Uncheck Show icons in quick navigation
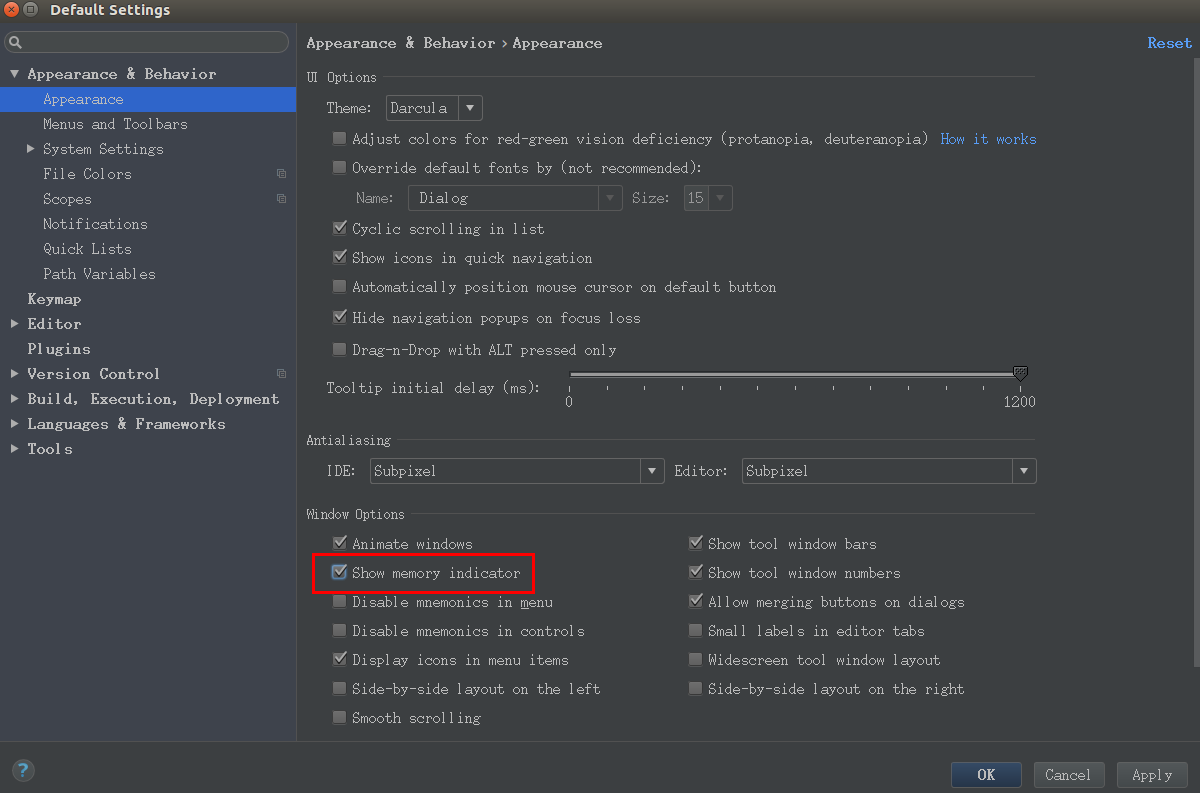 pos(340,258)
